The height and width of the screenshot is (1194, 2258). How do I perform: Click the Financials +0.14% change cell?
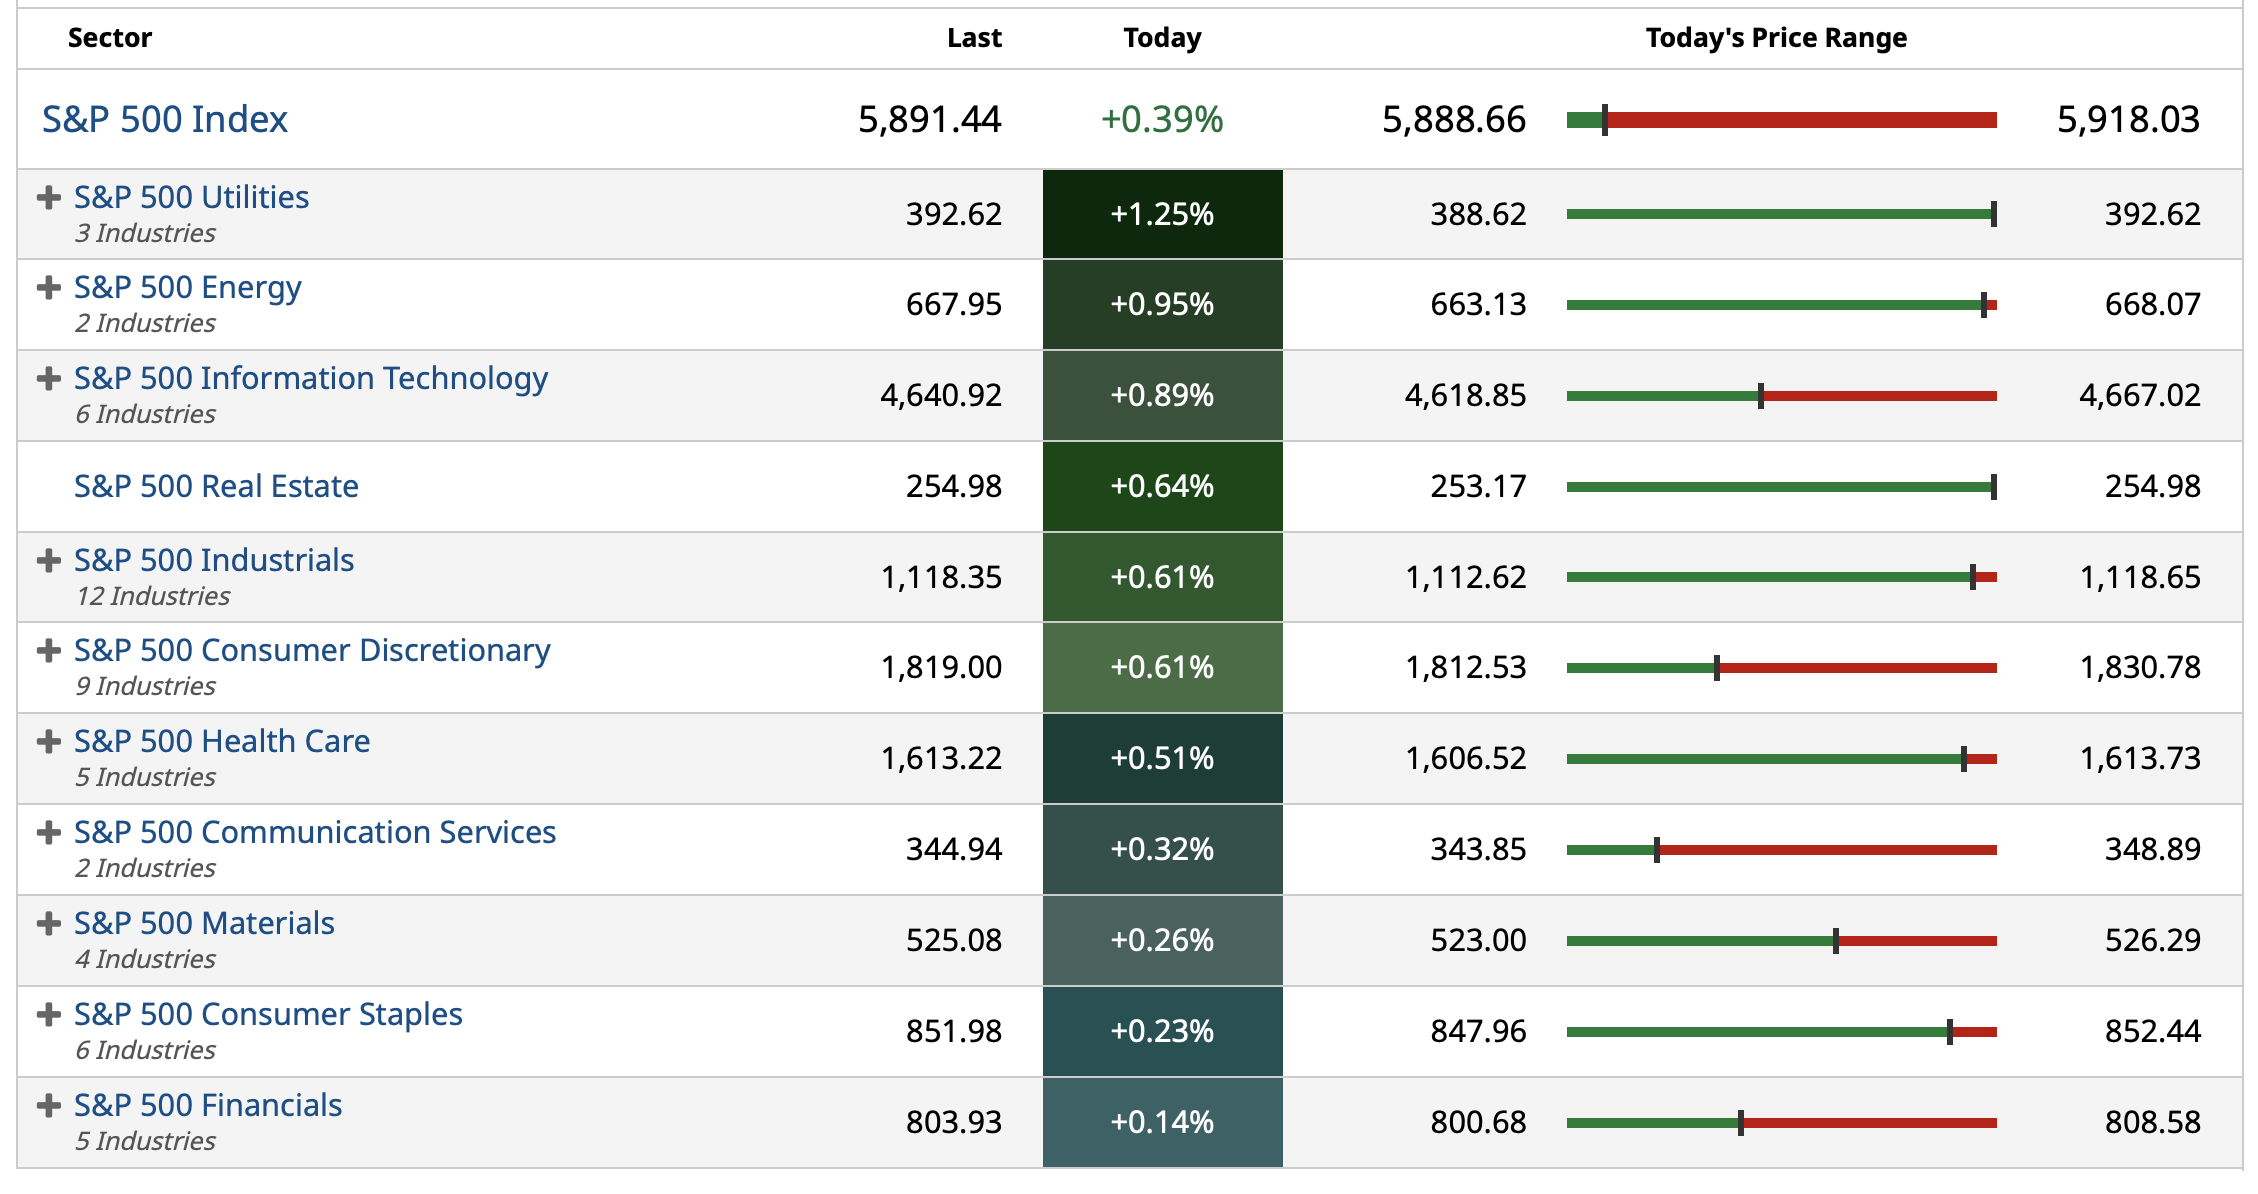click(x=1162, y=1123)
